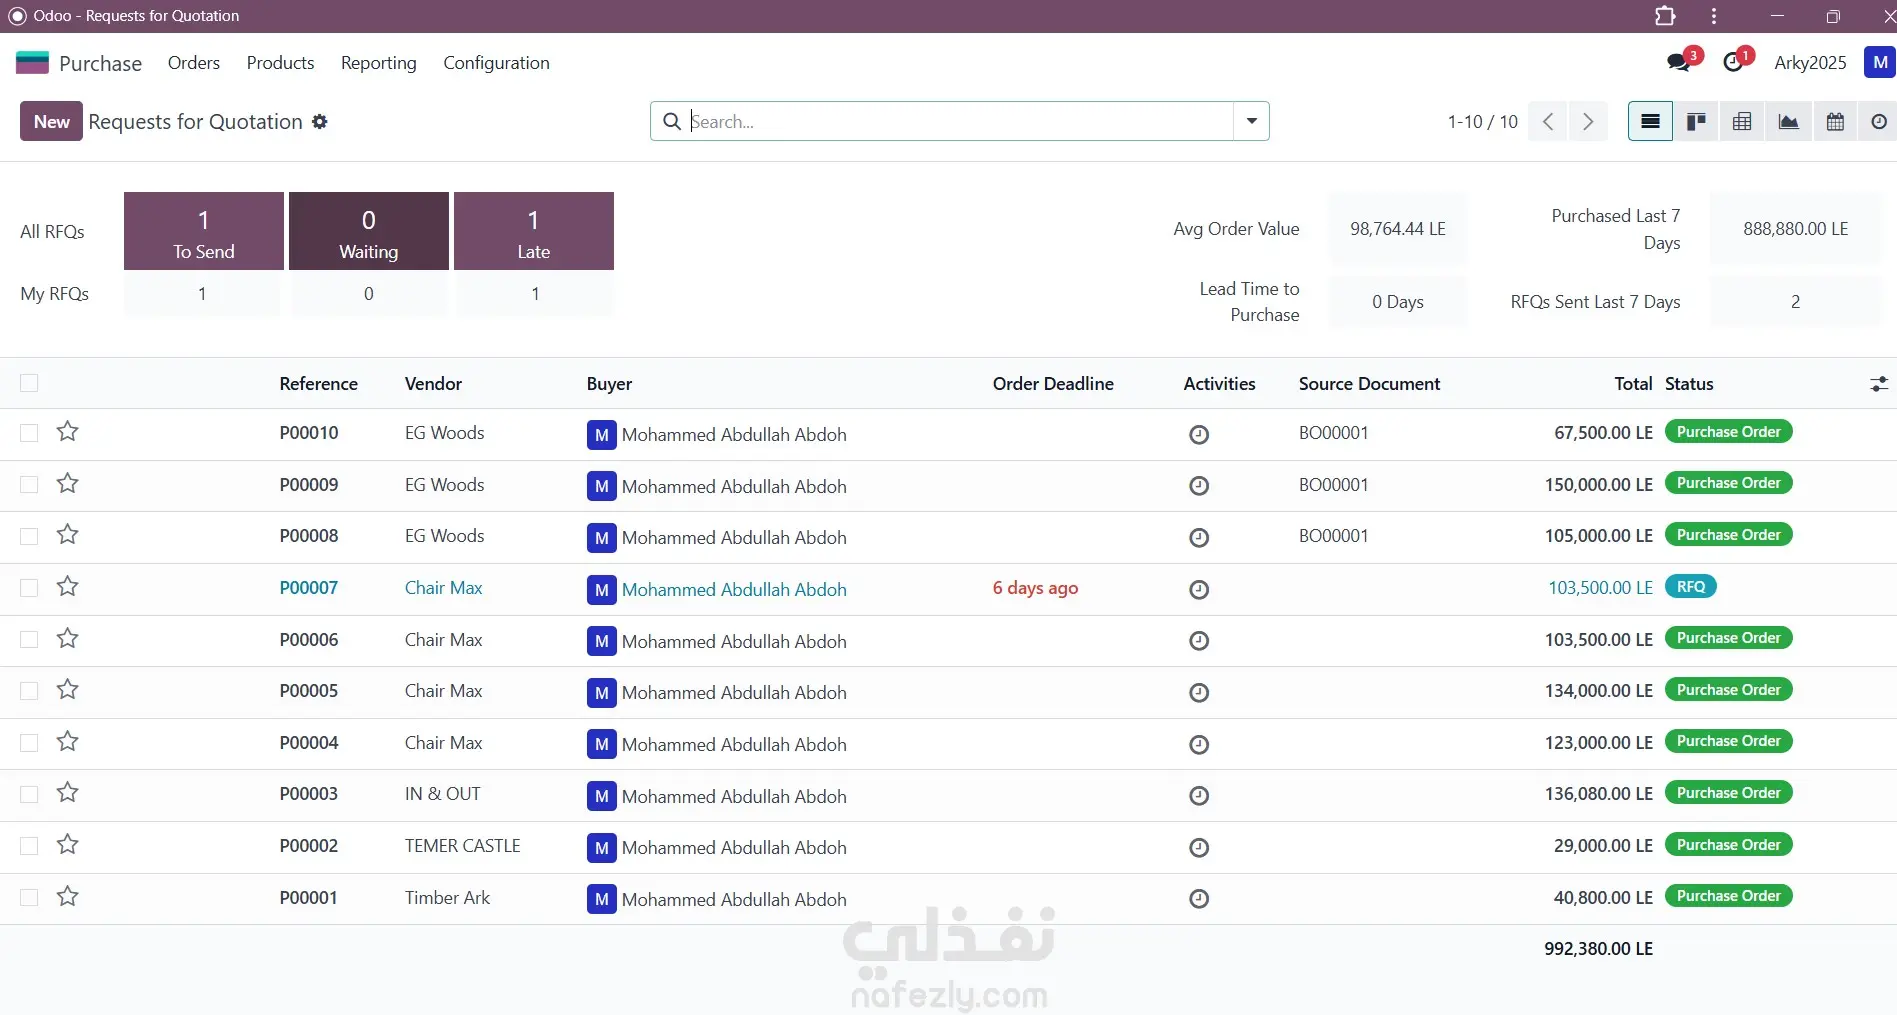Tick the checkbox for P00008
The image size is (1897, 1015).
[29, 536]
